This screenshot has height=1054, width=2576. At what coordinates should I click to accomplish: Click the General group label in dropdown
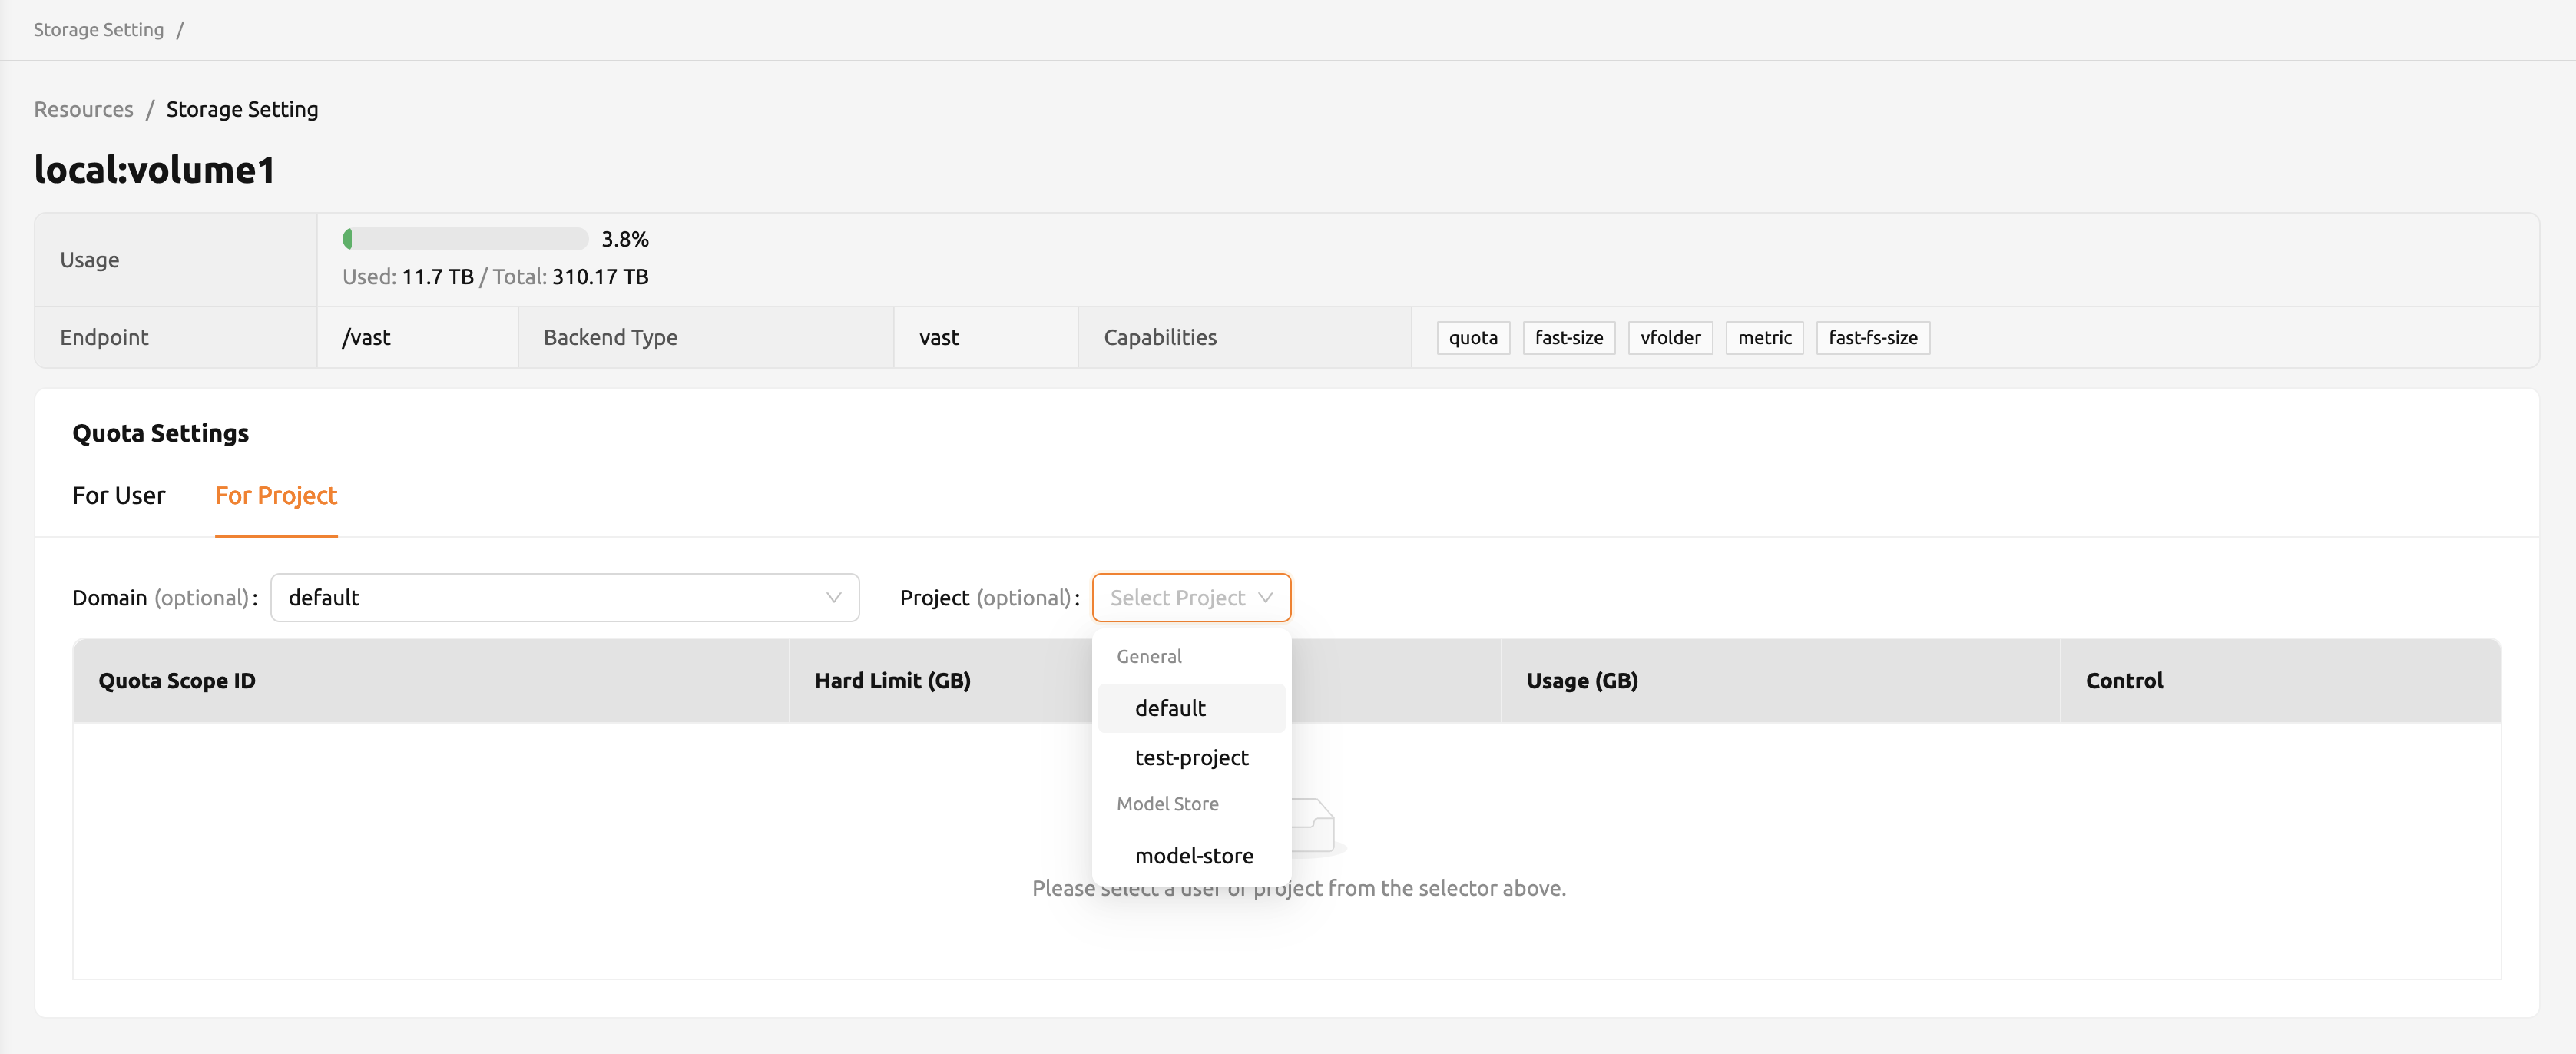(1148, 656)
